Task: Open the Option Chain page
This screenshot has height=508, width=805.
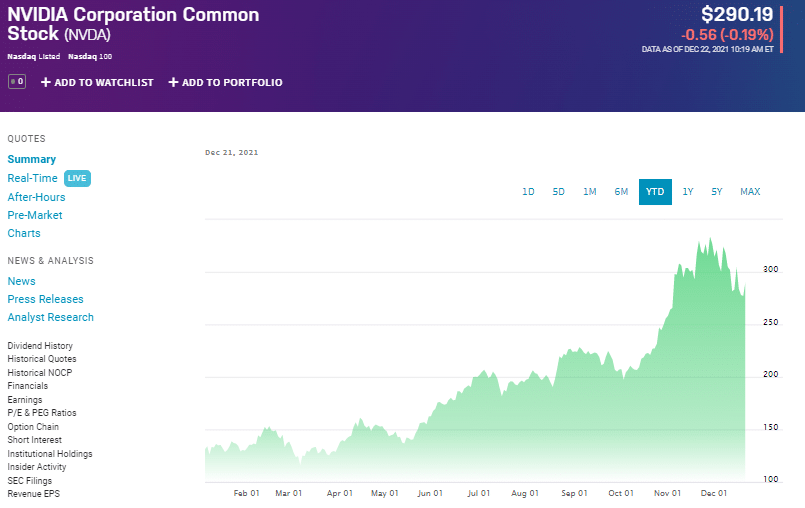Action: tap(33, 427)
